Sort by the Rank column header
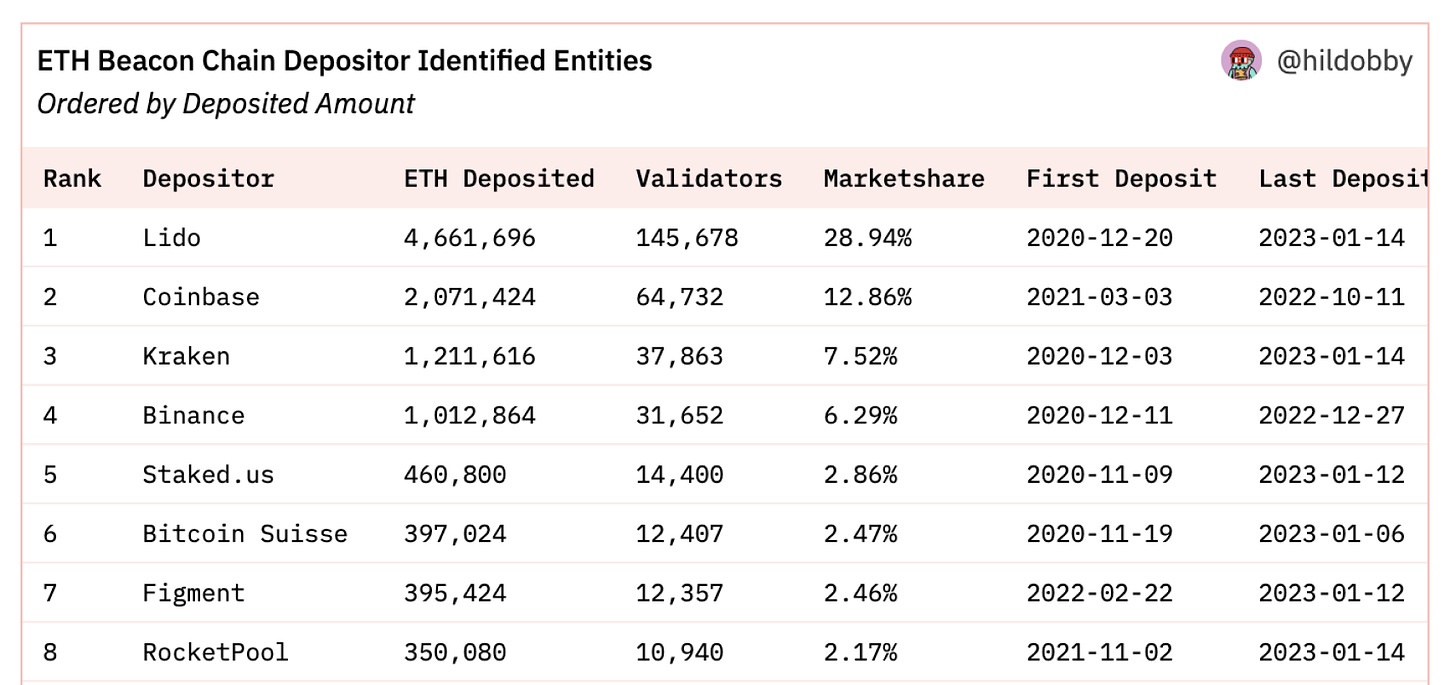The width and height of the screenshot is (1456, 685). [x=72, y=179]
